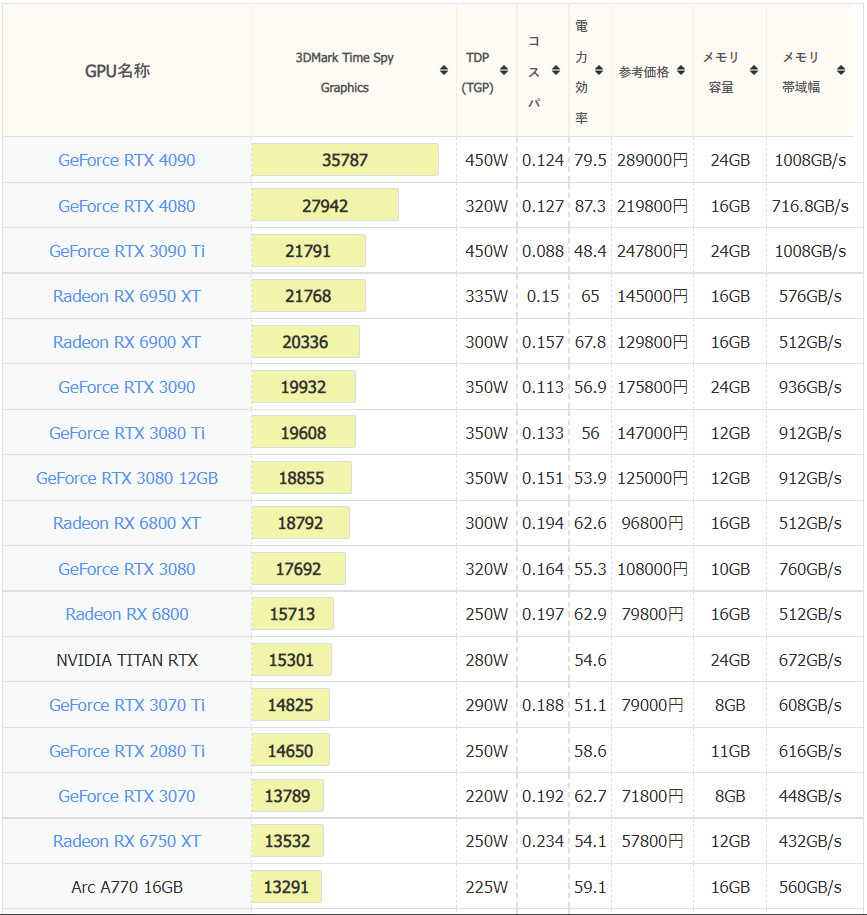The image size is (867, 915).
Task: Open Radeon RX 6800 XT link
Action: click(127, 523)
